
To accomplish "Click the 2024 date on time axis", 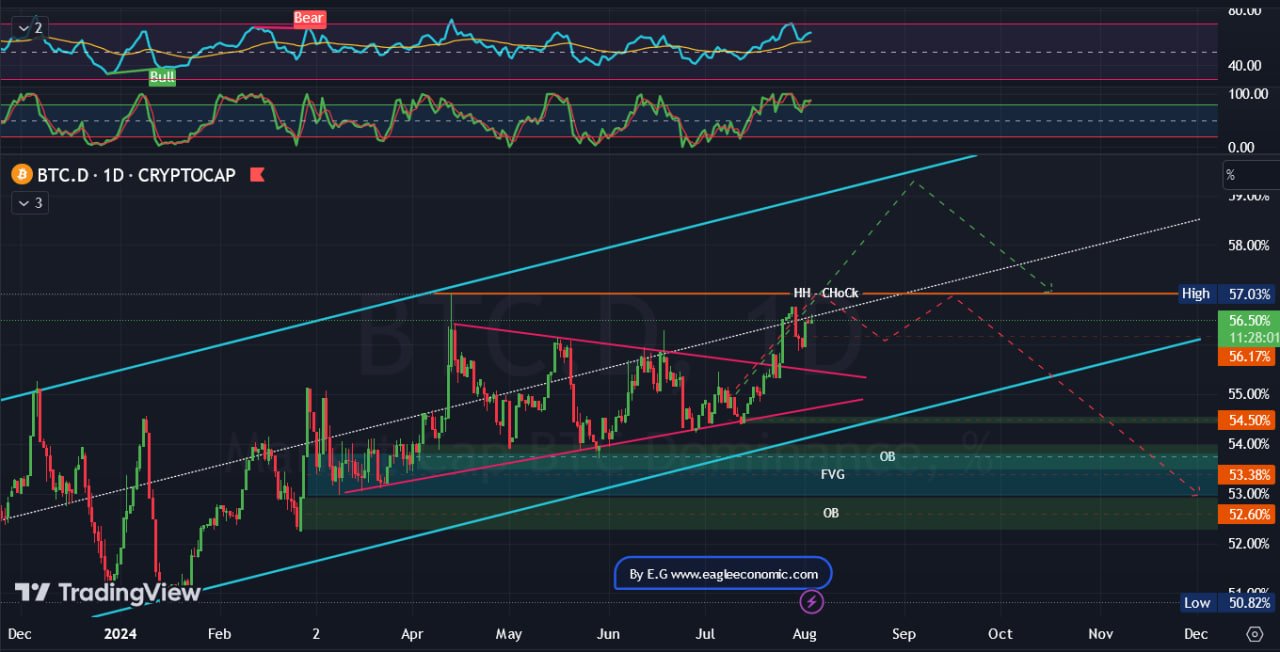I will point(120,634).
